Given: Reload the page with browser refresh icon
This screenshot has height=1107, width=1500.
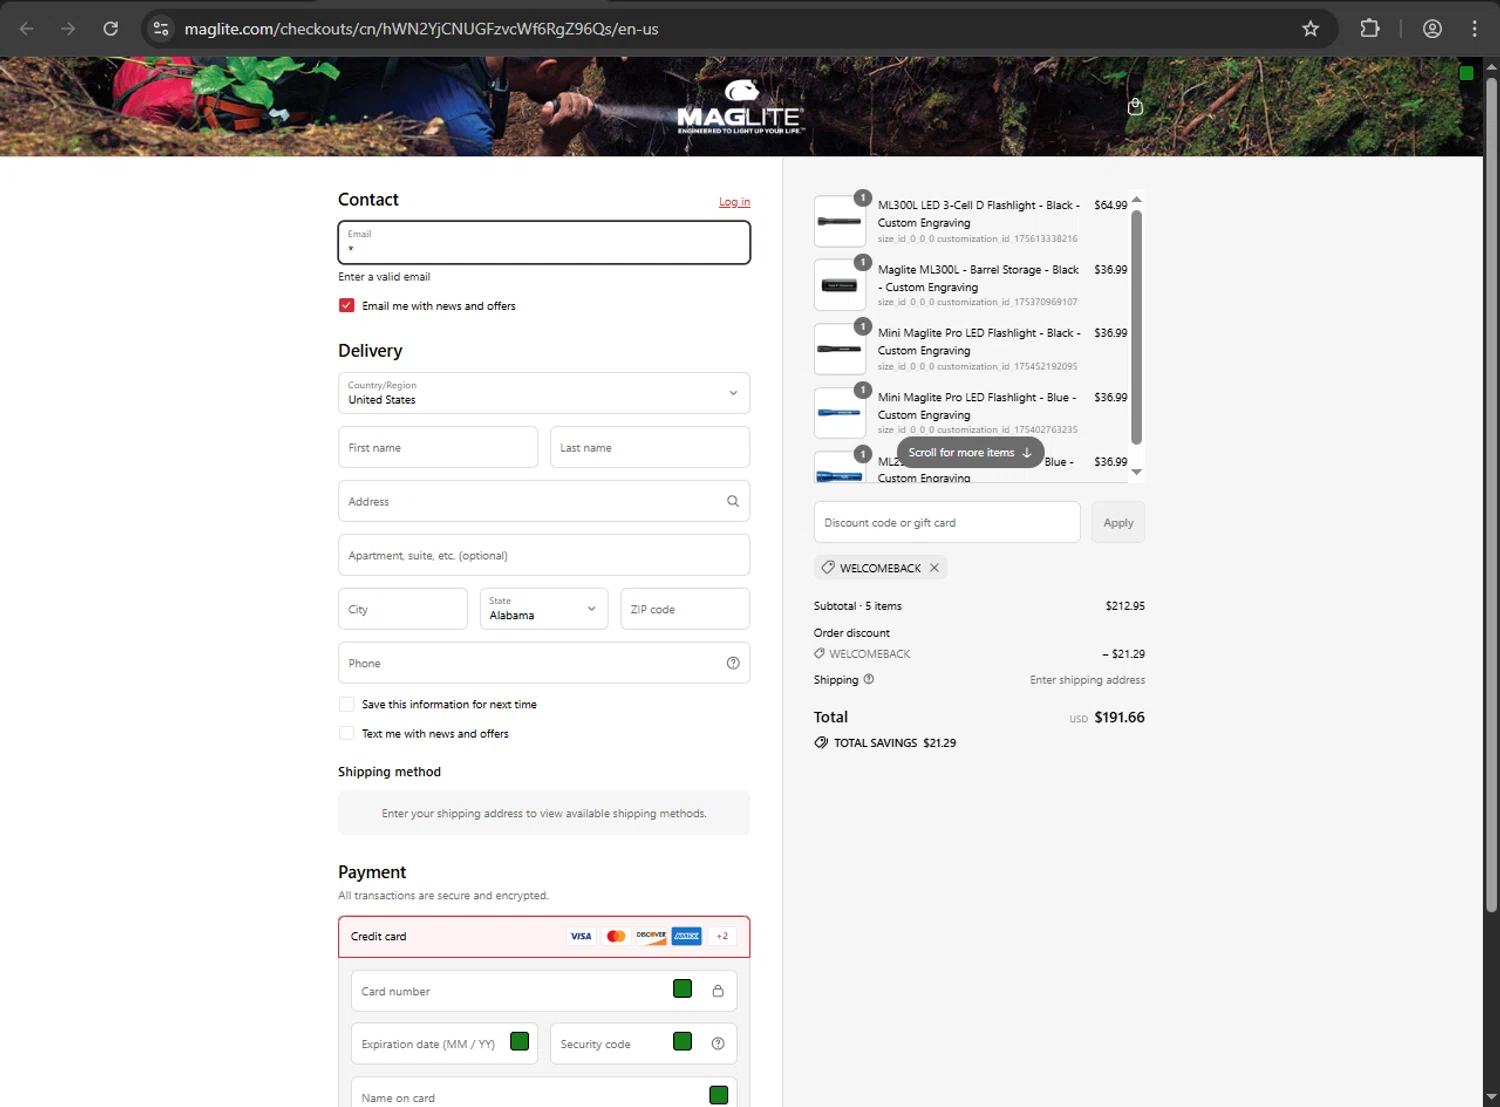Looking at the screenshot, I should coord(111,29).
